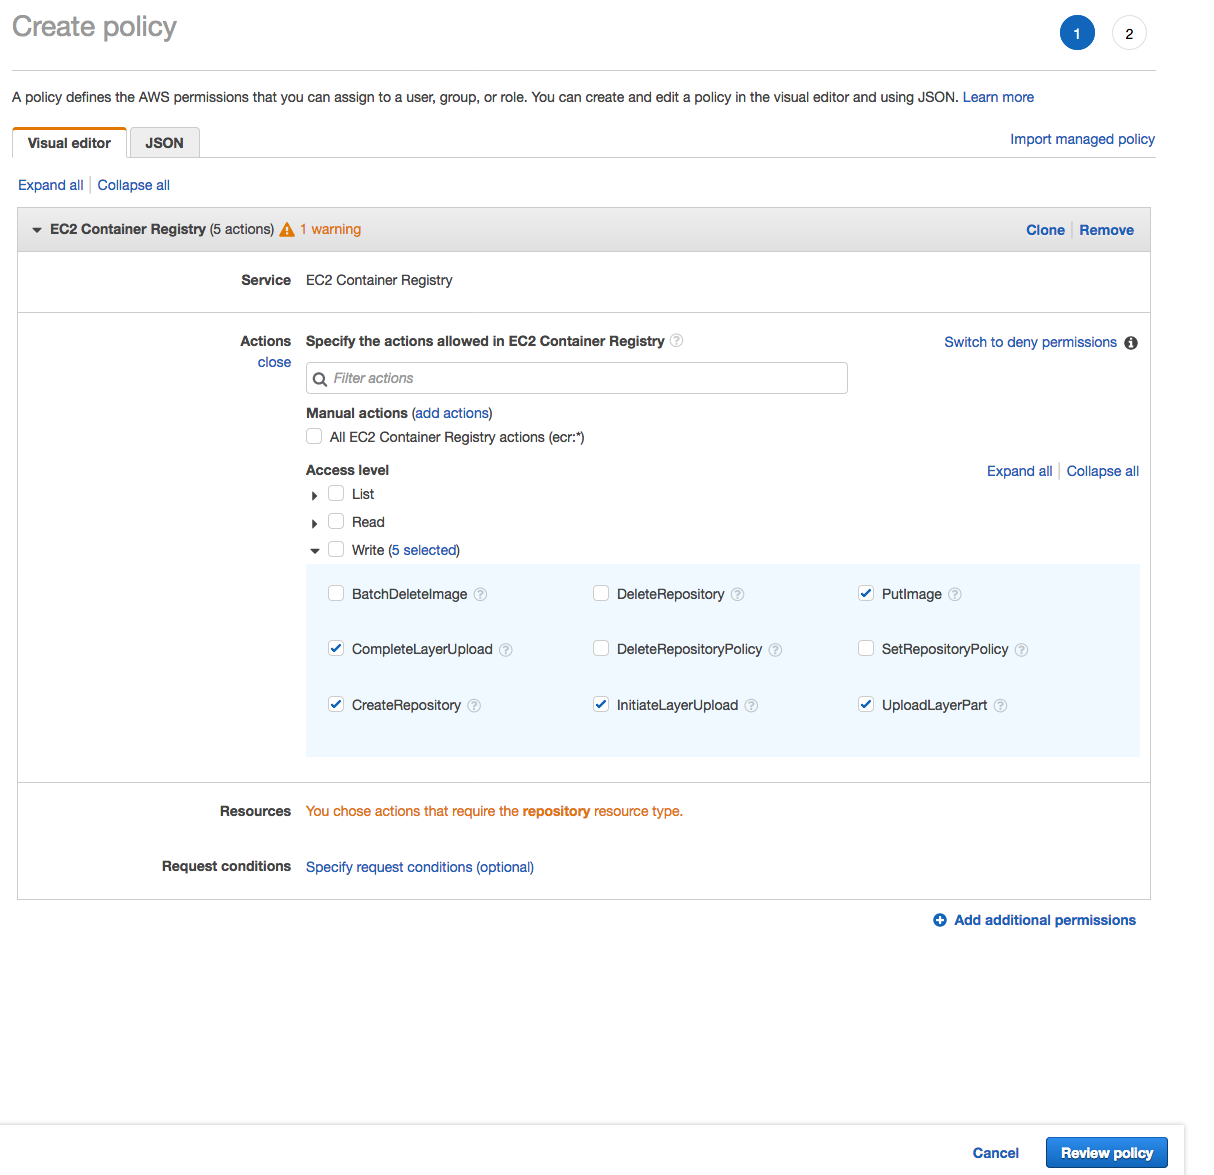Click Switch to deny permissions link
Image resolution: width=1214 pixels, height=1175 pixels.
pyautogui.click(x=1030, y=342)
